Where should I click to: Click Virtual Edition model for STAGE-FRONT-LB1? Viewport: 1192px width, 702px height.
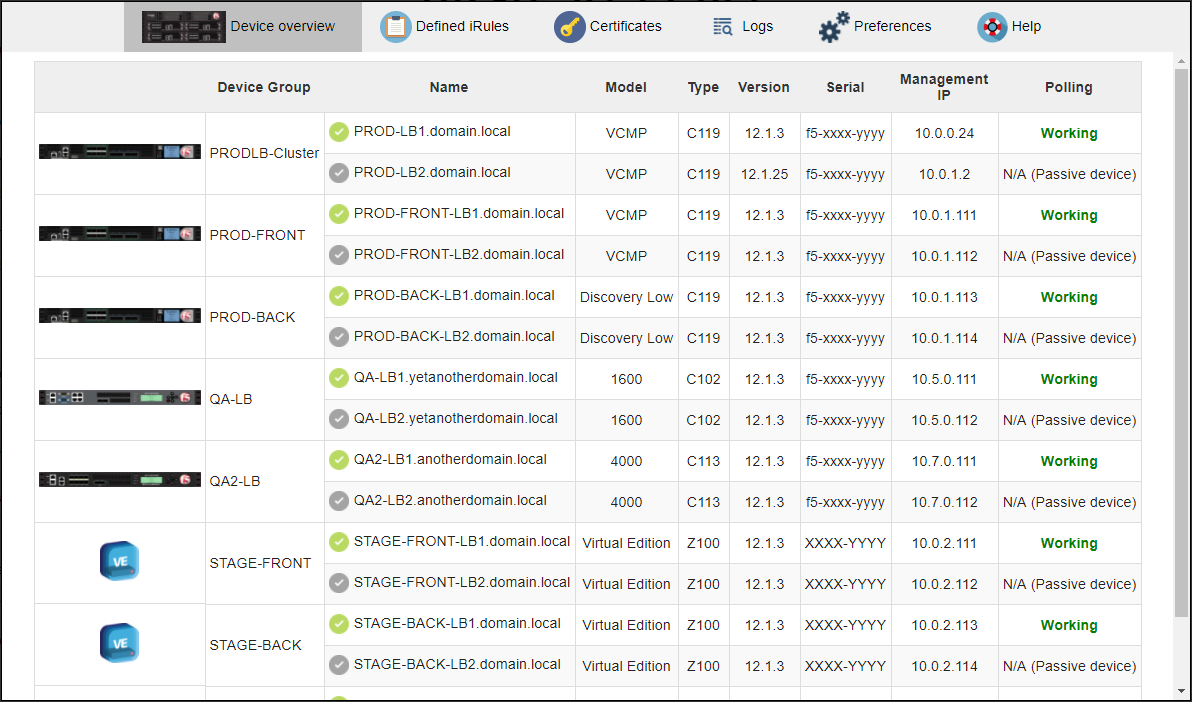click(626, 543)
